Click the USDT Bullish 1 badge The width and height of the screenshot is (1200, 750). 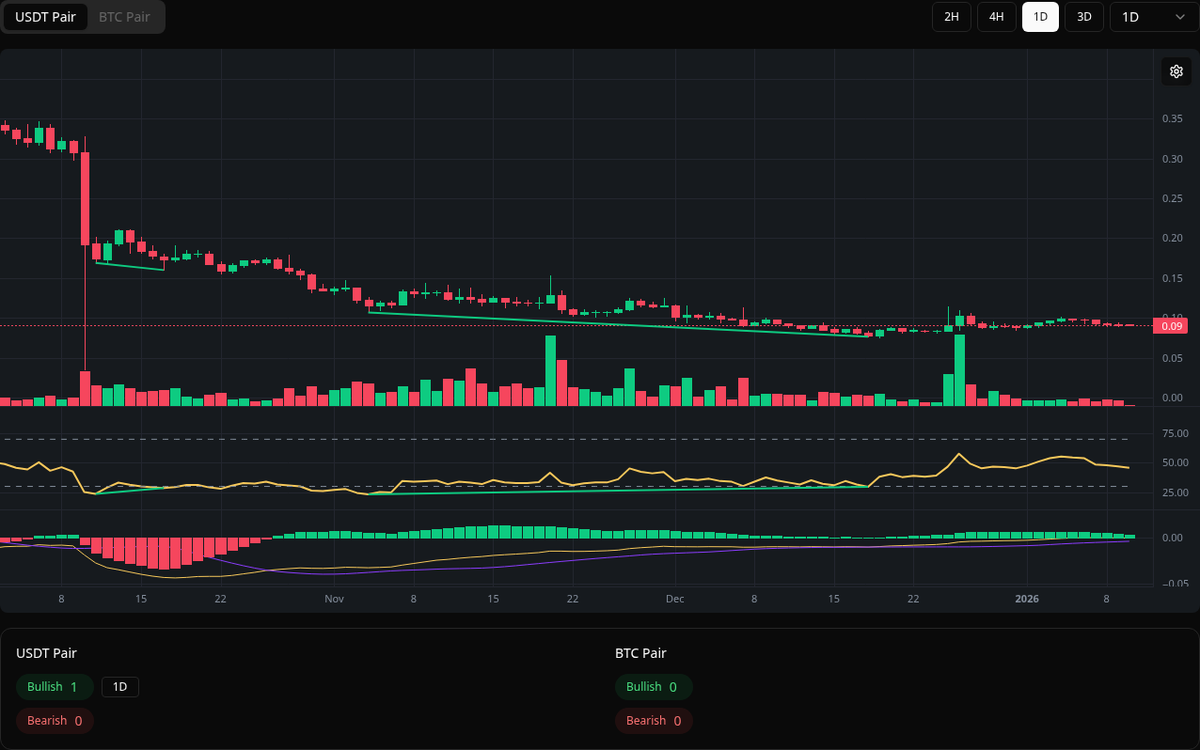55,687
